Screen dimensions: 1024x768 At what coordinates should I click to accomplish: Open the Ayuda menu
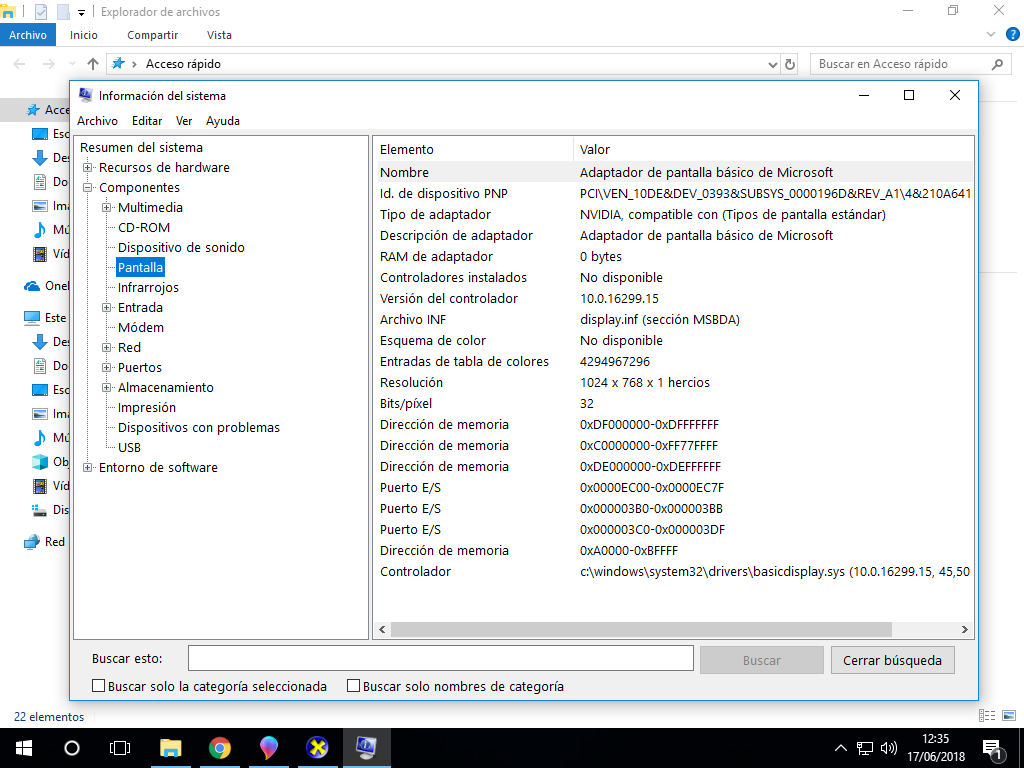tap(222, 121)
